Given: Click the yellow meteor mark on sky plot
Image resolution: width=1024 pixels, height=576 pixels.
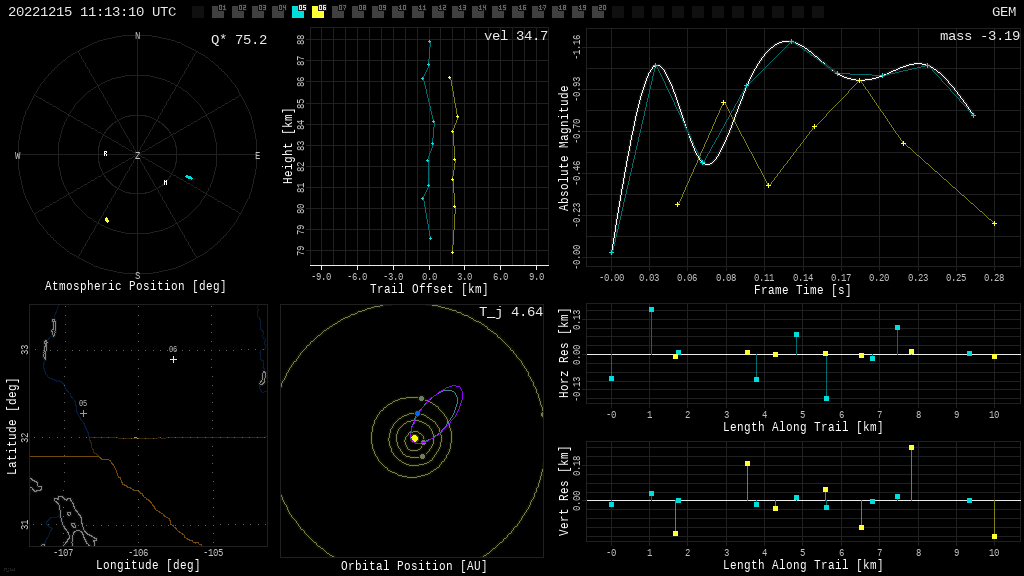Looking at the screenshot, I should 107,219.
